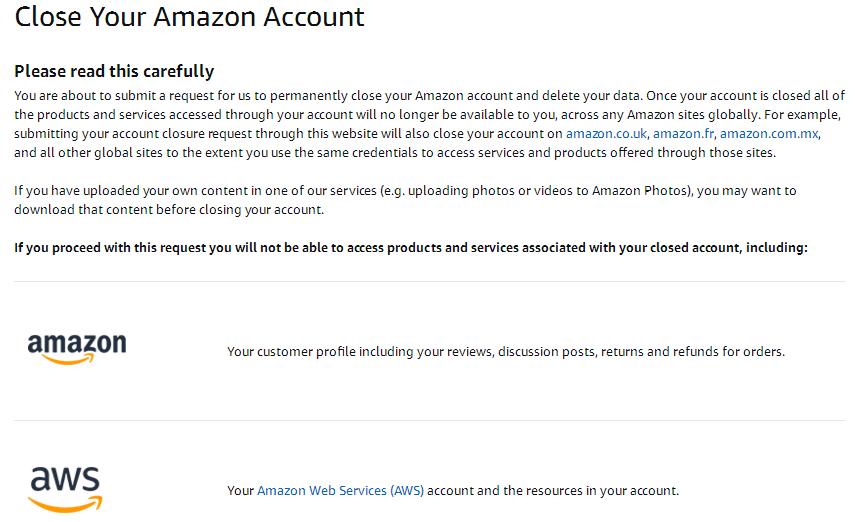Click the 'Close Your Amazon Account' page title
The image size is (855, 522).
click(x=190, y=17)
